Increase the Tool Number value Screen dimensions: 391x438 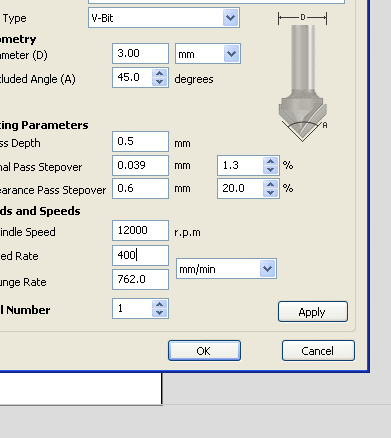pos(160,305)
